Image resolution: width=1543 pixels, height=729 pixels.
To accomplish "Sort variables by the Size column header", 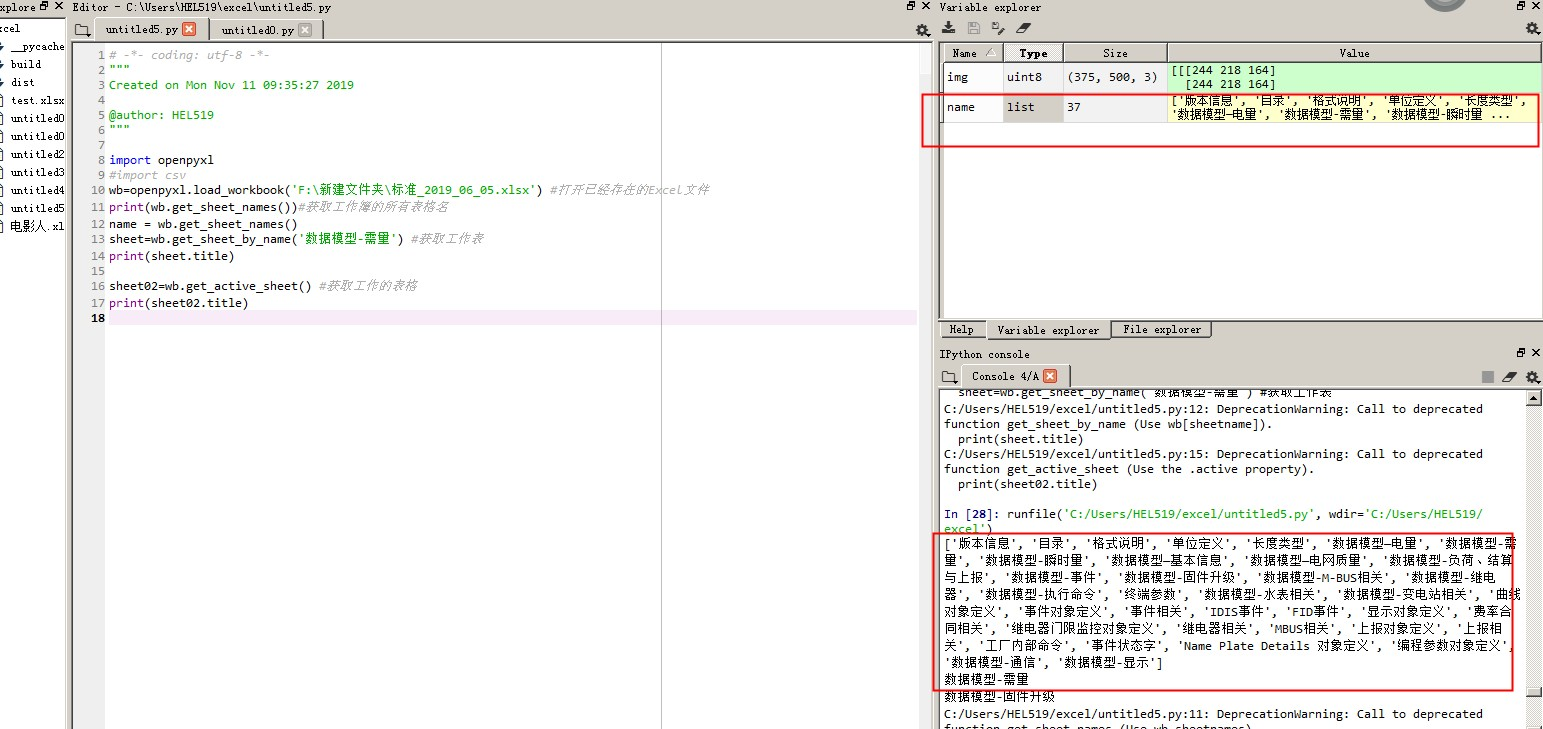I will 1115,53.
